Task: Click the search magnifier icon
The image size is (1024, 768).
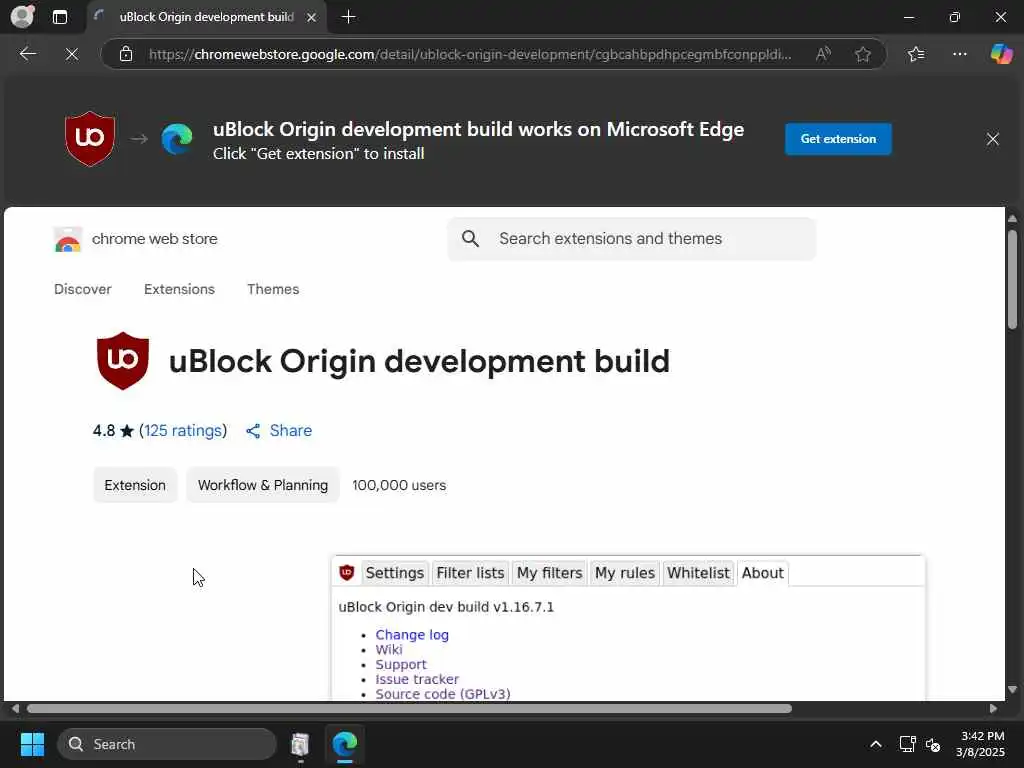Action: click(x=470, y=238)
